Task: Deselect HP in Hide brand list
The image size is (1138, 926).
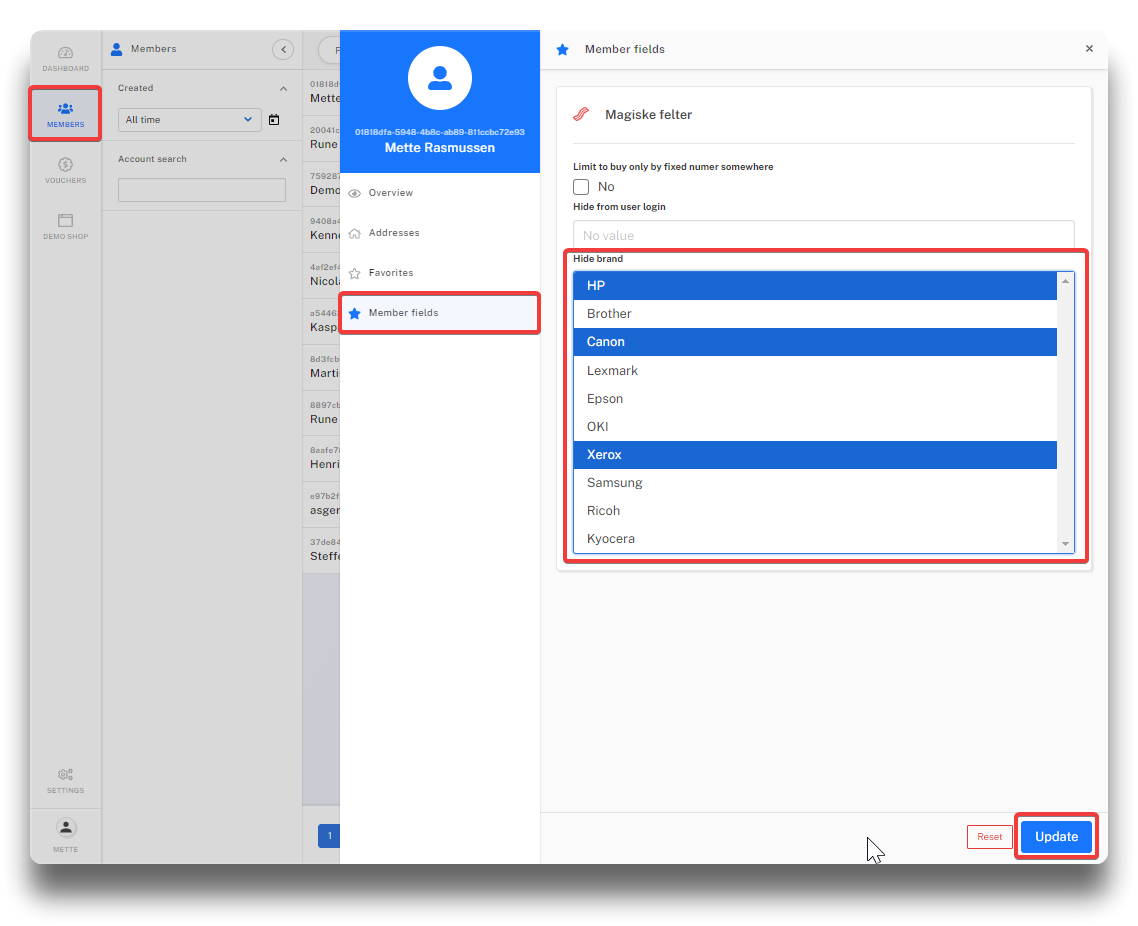Action: [x=815, y=286]
